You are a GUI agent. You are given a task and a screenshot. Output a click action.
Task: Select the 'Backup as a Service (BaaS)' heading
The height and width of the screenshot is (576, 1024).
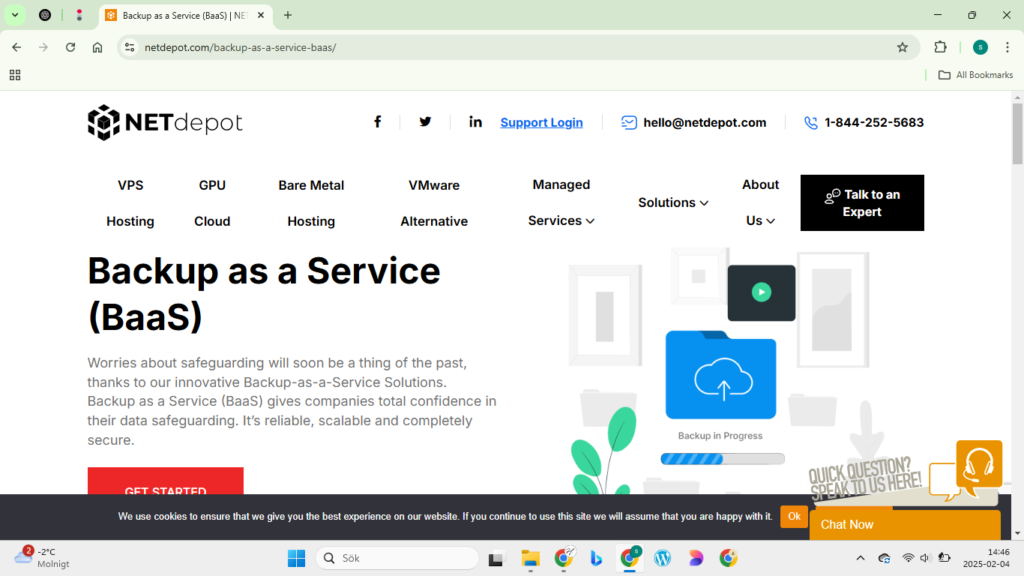pos(264,293)
